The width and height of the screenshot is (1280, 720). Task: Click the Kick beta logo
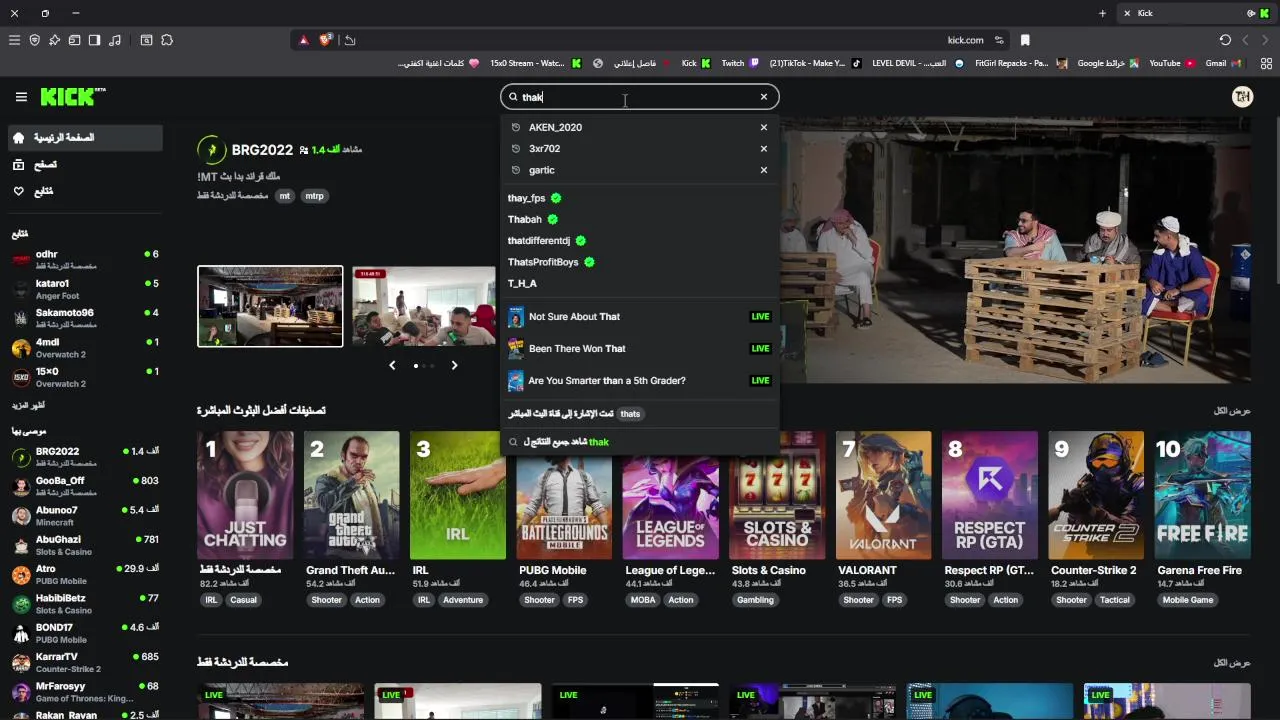click(73, 97)
